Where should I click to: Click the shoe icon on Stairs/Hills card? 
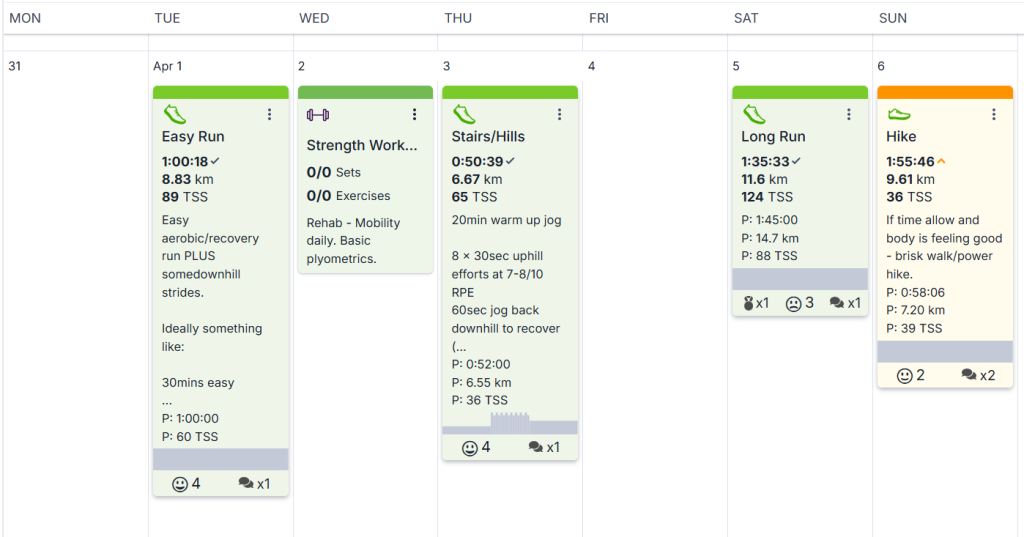[x=463, y=115]
